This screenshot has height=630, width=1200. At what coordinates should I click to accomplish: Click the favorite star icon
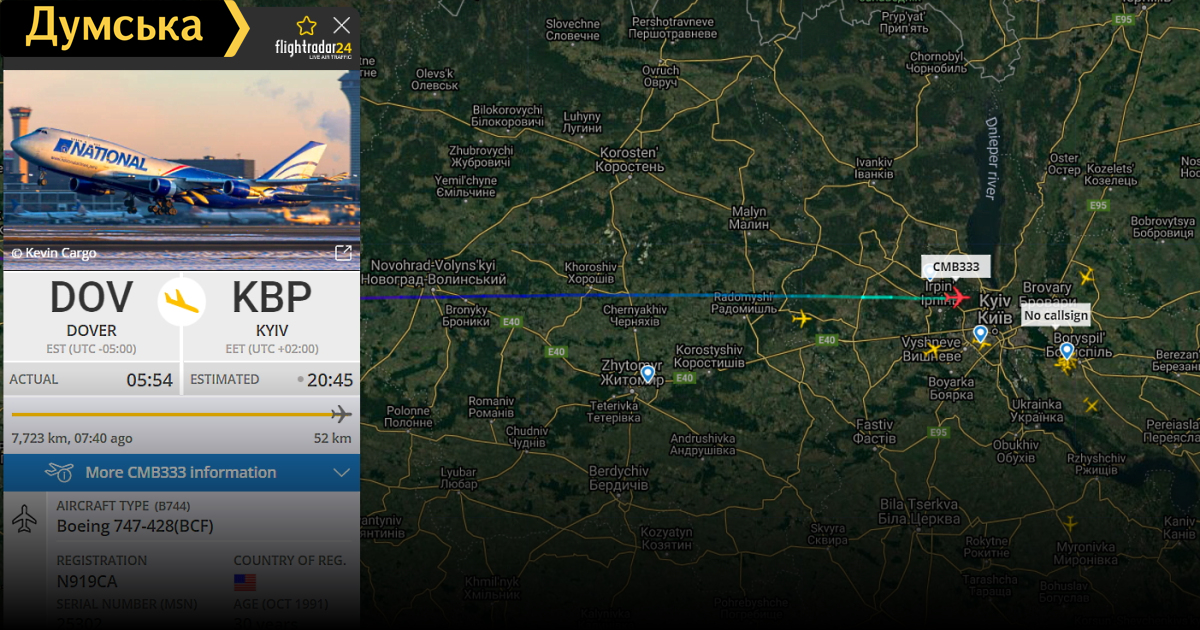click(306, 26)
